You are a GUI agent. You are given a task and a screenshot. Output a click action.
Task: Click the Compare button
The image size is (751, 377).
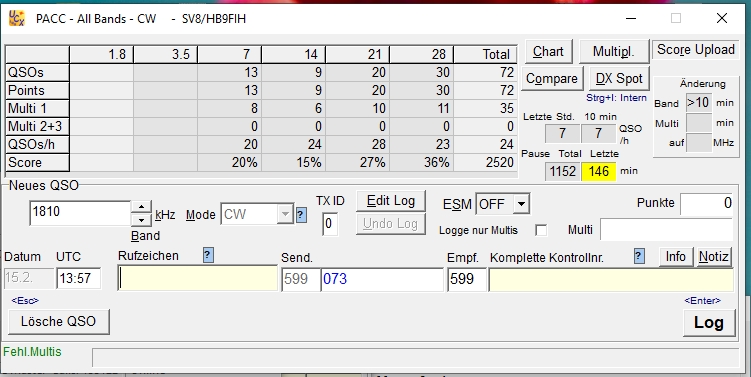[x=552, y=79]
